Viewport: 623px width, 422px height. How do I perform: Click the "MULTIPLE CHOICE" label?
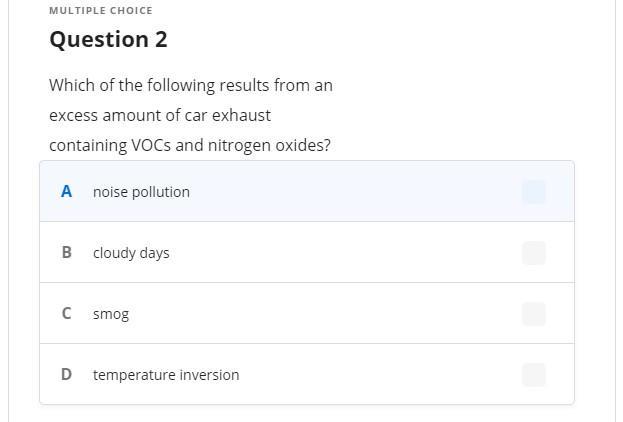(100, 10)
